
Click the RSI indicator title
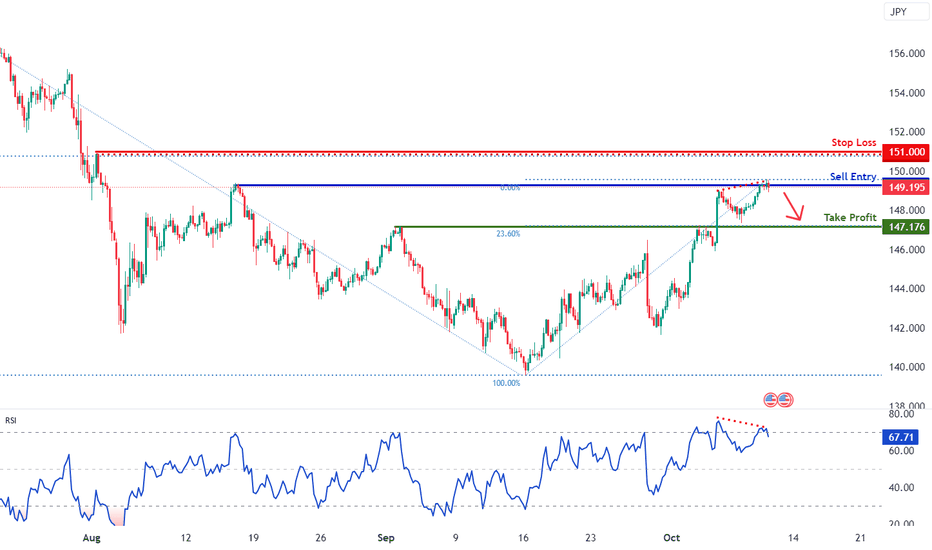[11, 420]
